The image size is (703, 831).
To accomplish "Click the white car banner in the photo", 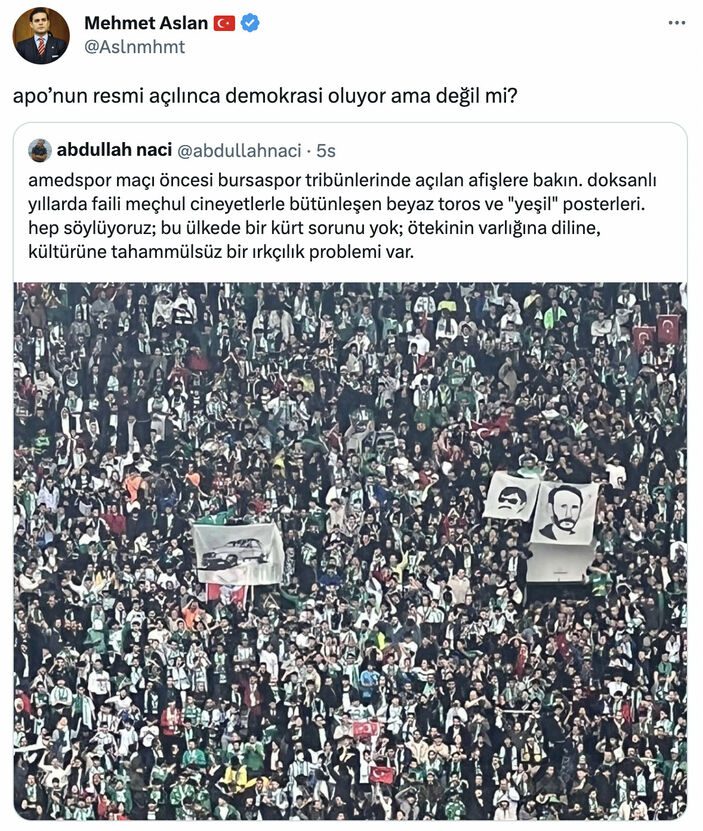I will [238, 554].
